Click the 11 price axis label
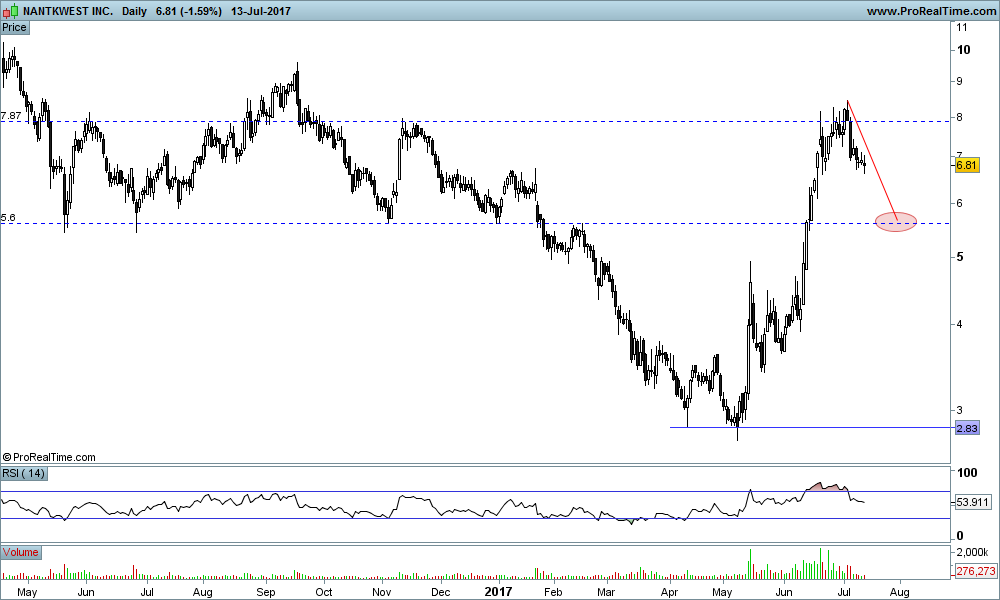Image resolution: width=1000 pixels, height=600 pixels. 962,27
